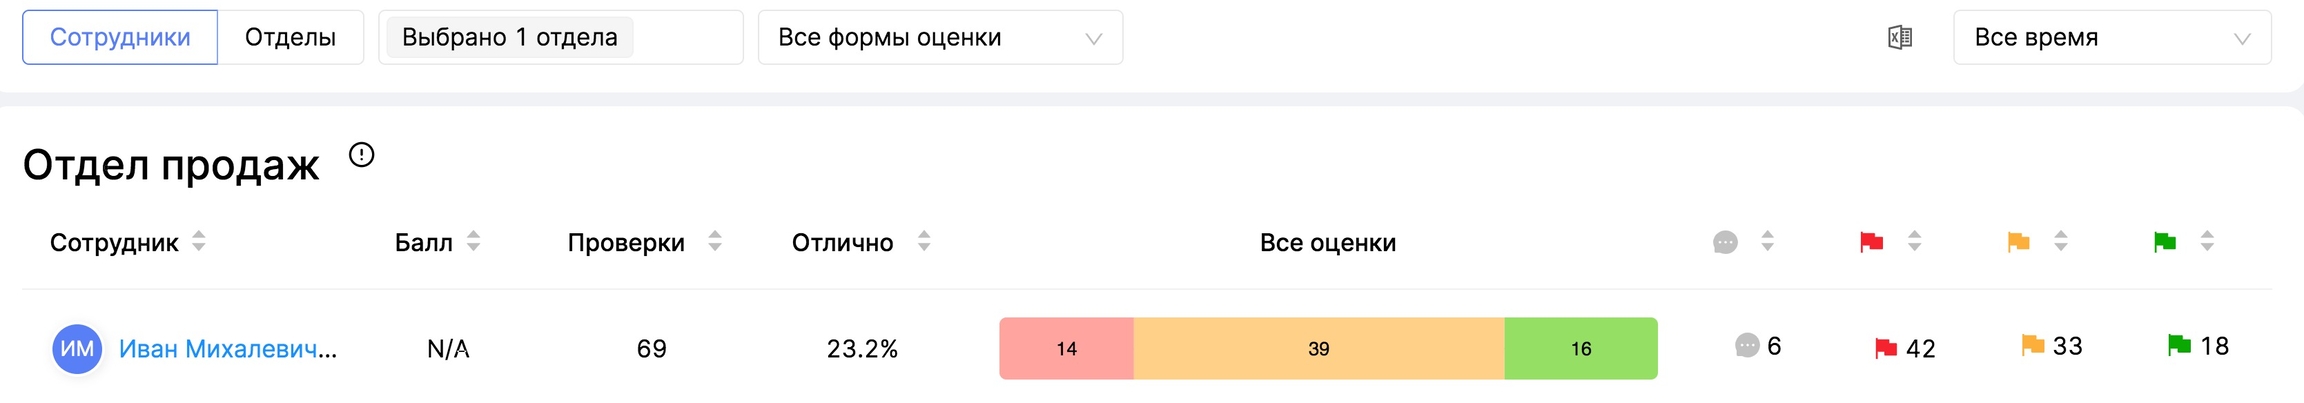Sort the table by Сотрудник column

pyautogui.click(x=199, y=242)
